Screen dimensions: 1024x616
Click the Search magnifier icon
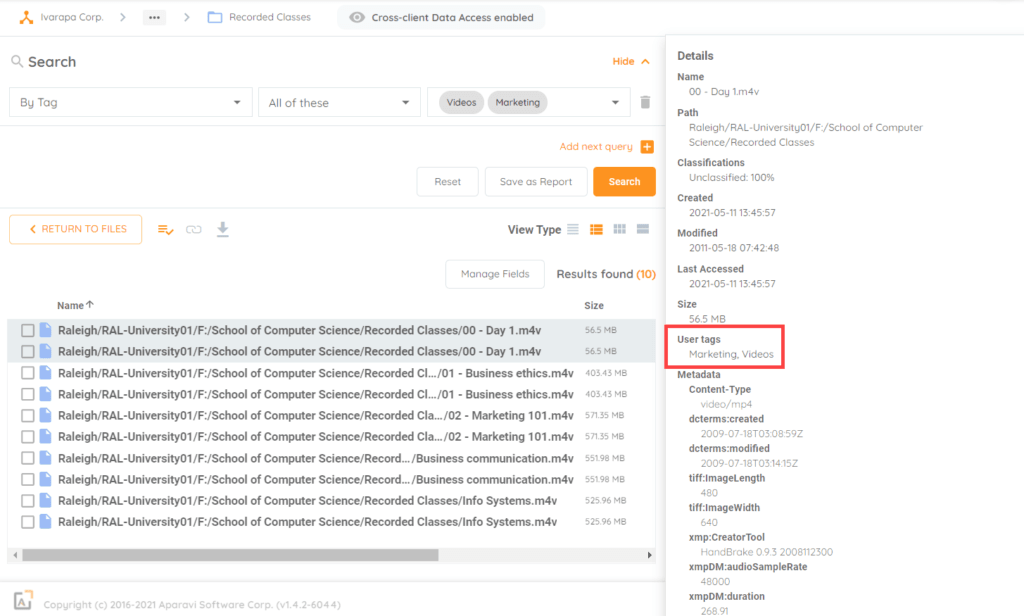tap(17, 61)
